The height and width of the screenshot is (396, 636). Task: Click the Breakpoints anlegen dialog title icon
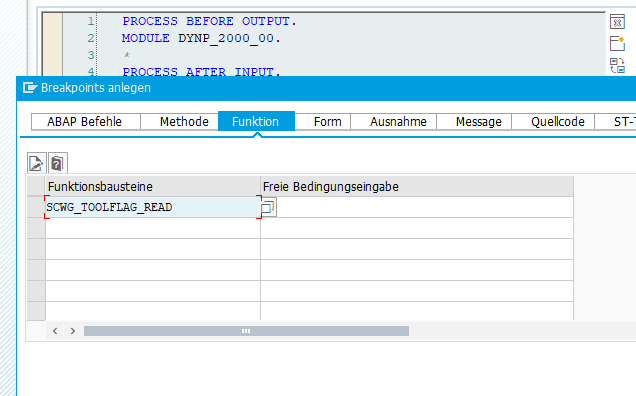pyautogui.click(x=30, y=88)
